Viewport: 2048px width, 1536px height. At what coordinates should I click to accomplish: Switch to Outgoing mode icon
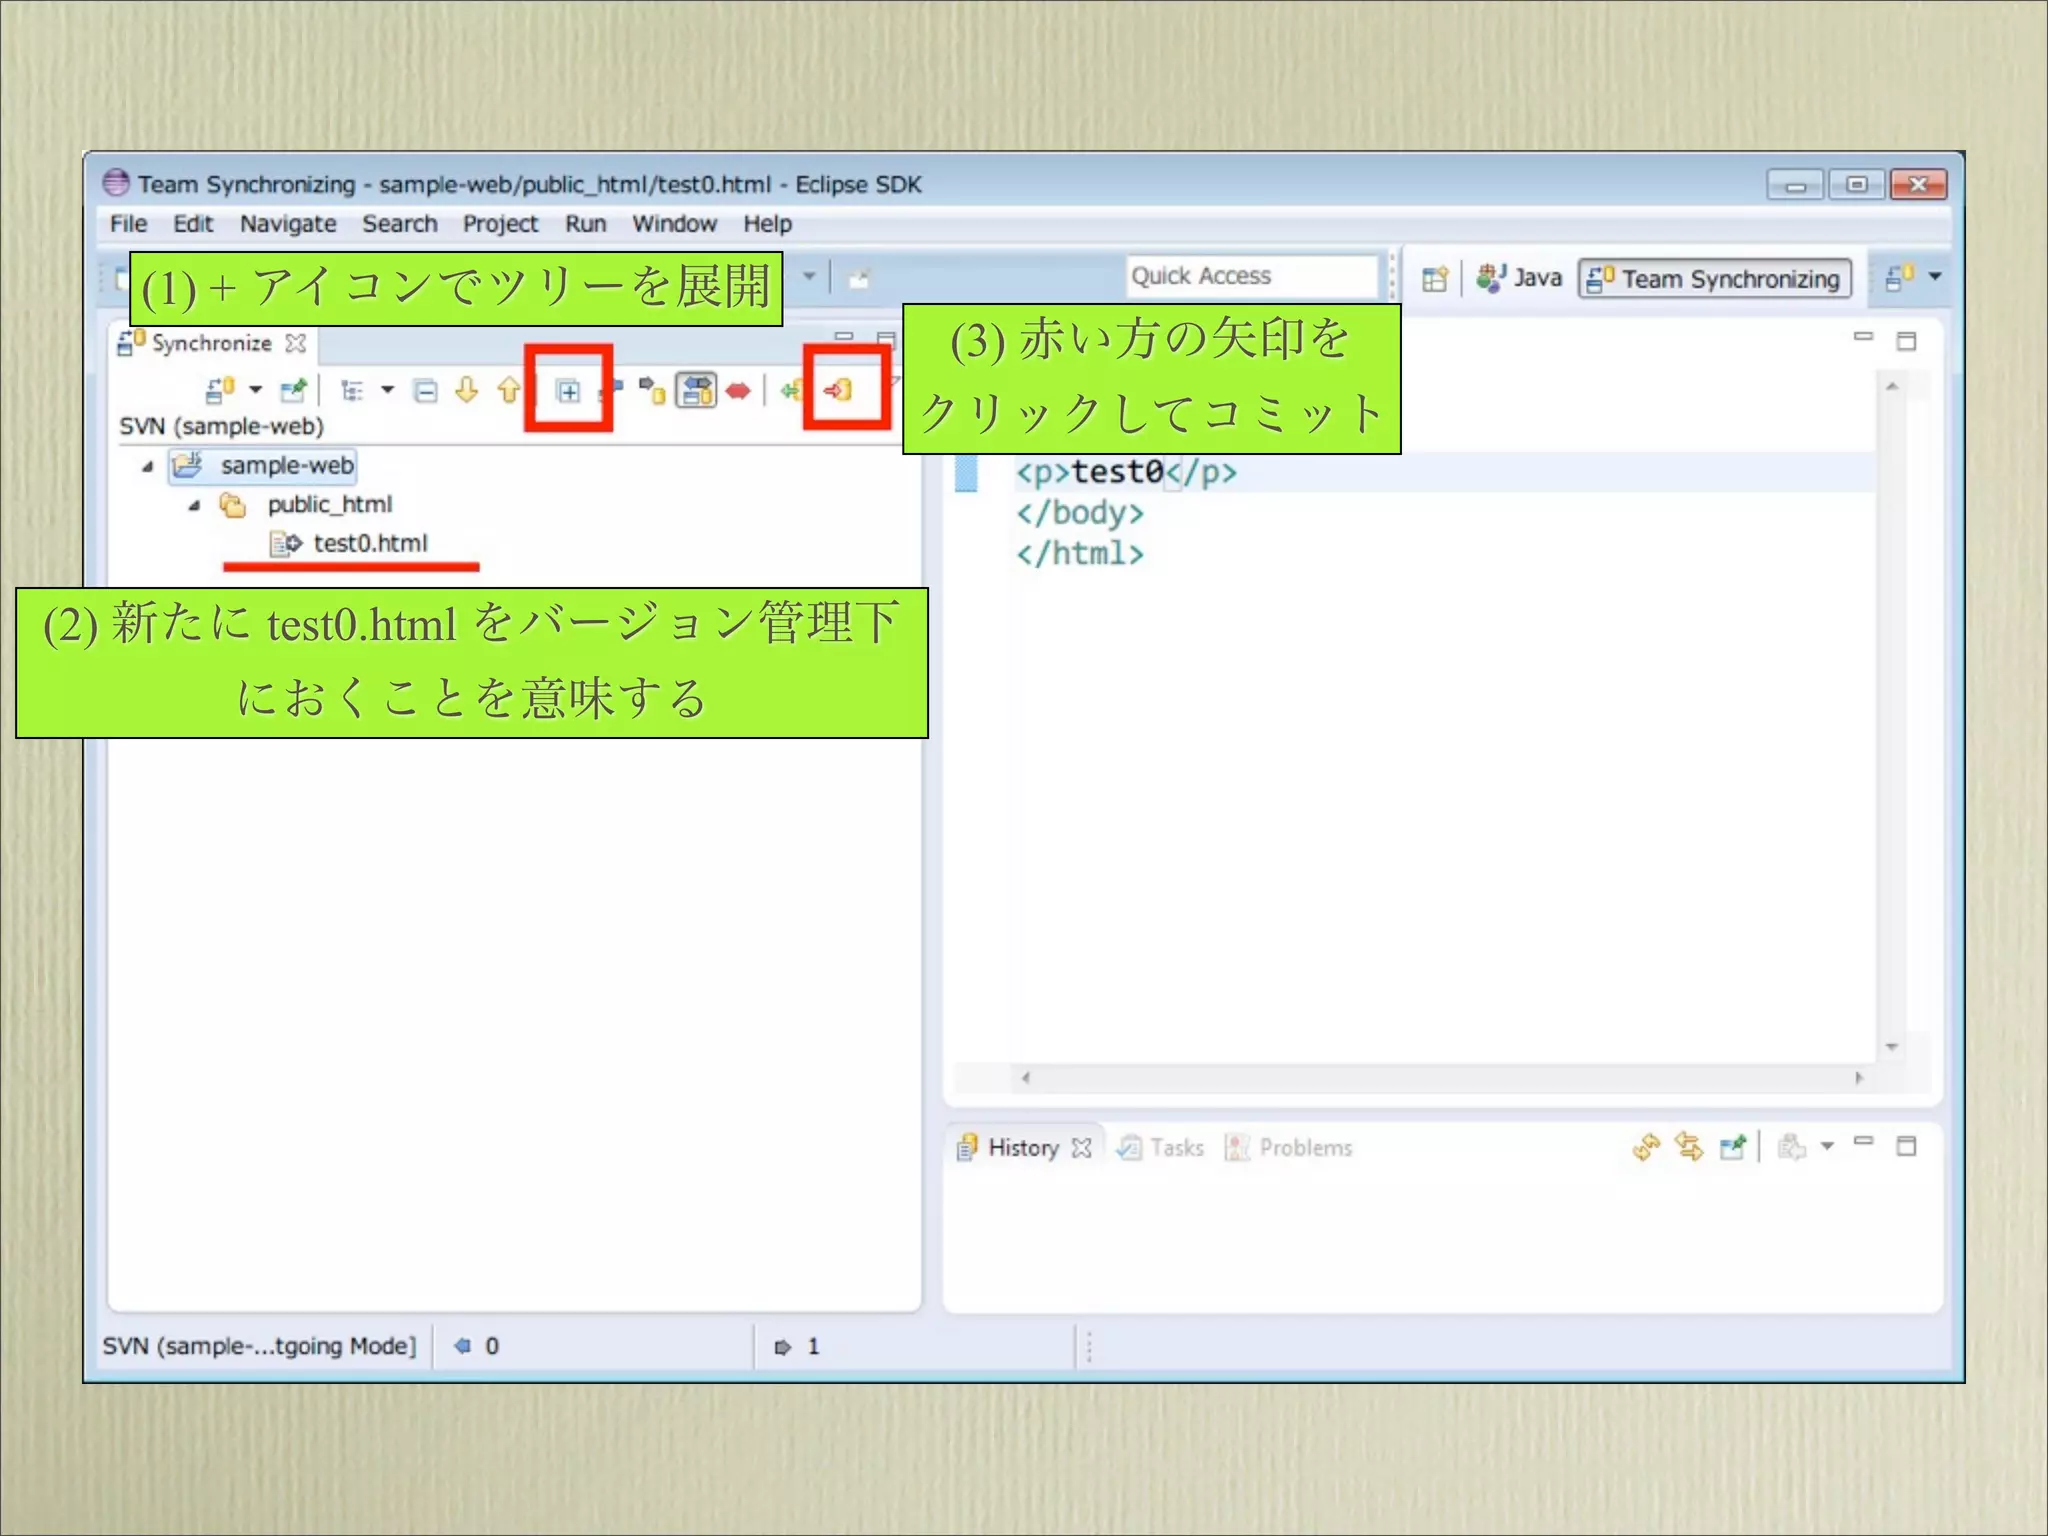tap(653, 390)
